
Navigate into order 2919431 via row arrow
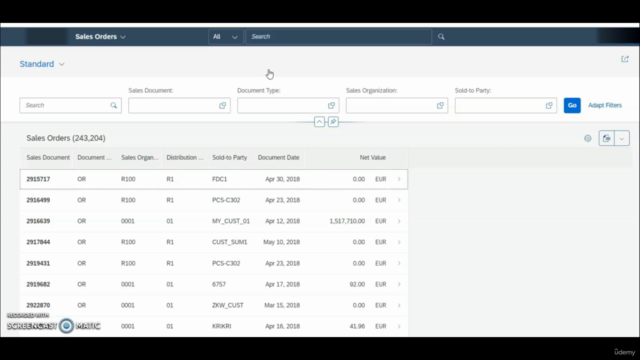point(399,263)
